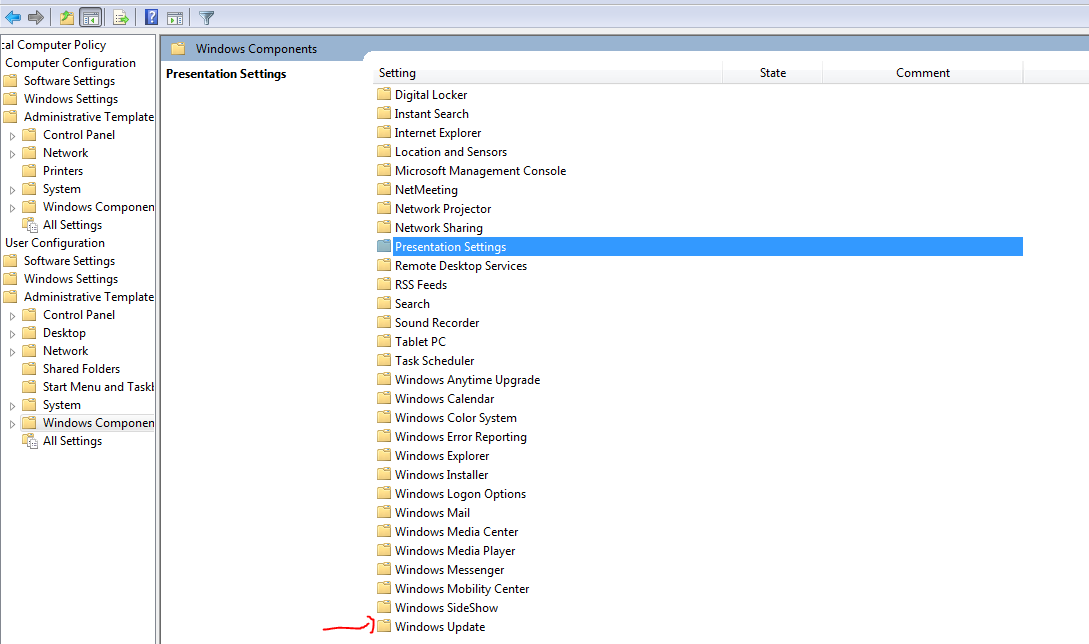Expand System under Computer Configuration
Viewport: 1089px width, 644px height.
click(12, 190)
